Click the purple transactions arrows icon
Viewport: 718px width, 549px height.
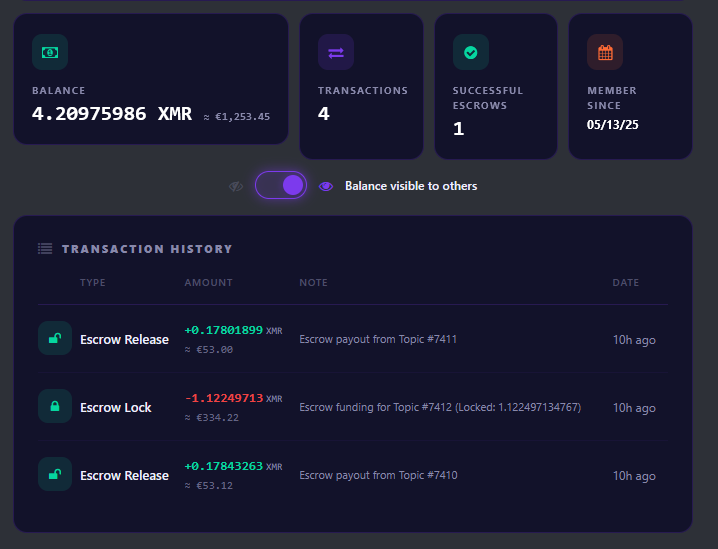(336, 52)
